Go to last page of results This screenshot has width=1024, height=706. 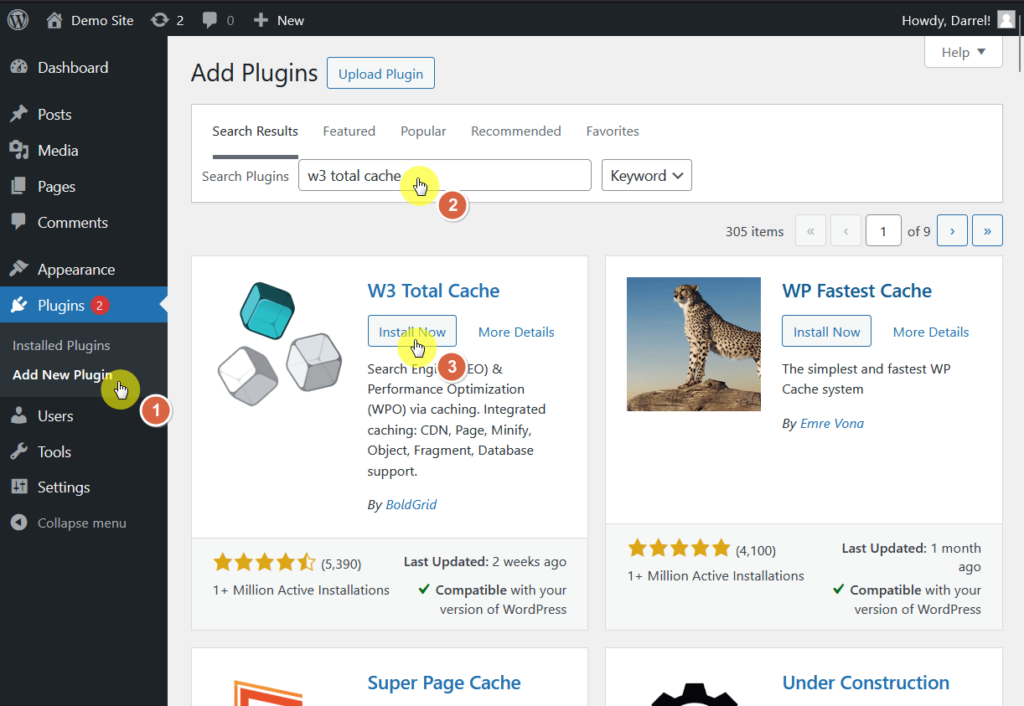(987, 231)
